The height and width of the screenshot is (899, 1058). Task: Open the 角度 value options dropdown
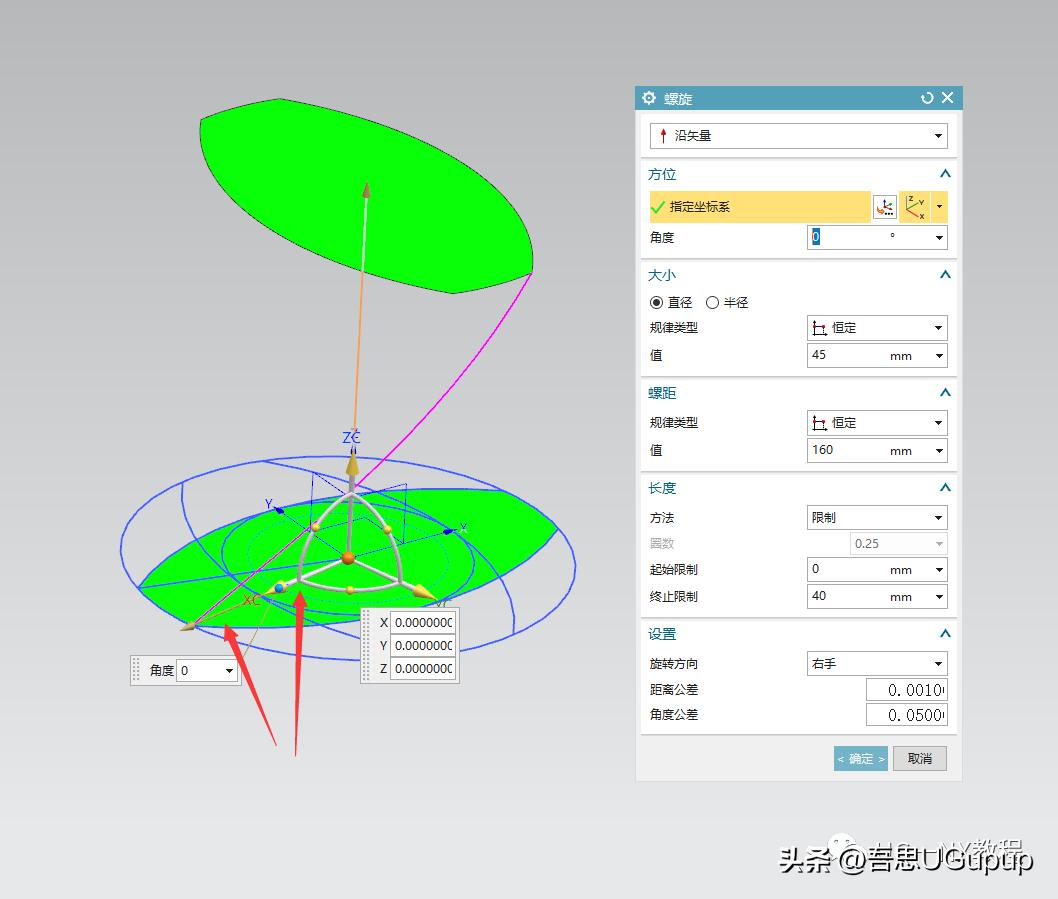pyautogui.click(x=939, y=238)
